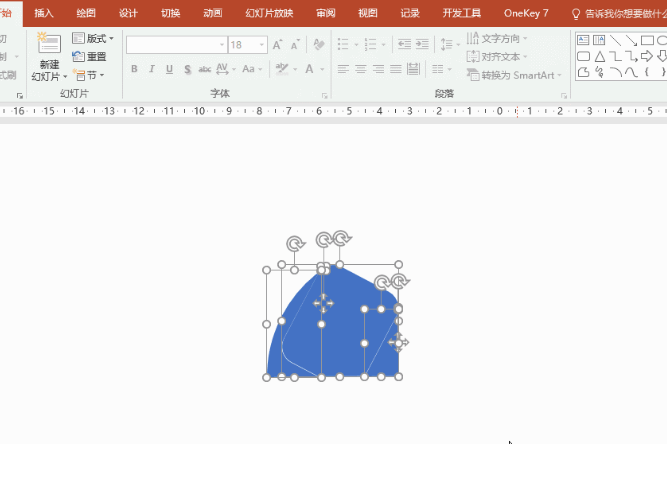The height and width of the screenshot is (486, 667).
Task: Open the Slide Show (幻灯片放映) tab
Action: (x=269, y=13)
